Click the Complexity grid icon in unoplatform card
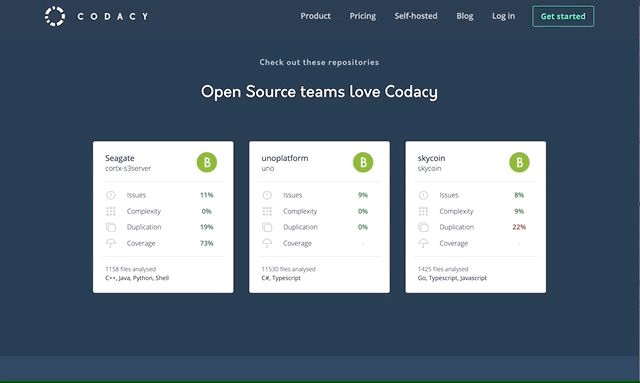 pyautogui.click(x=267, y=211)
